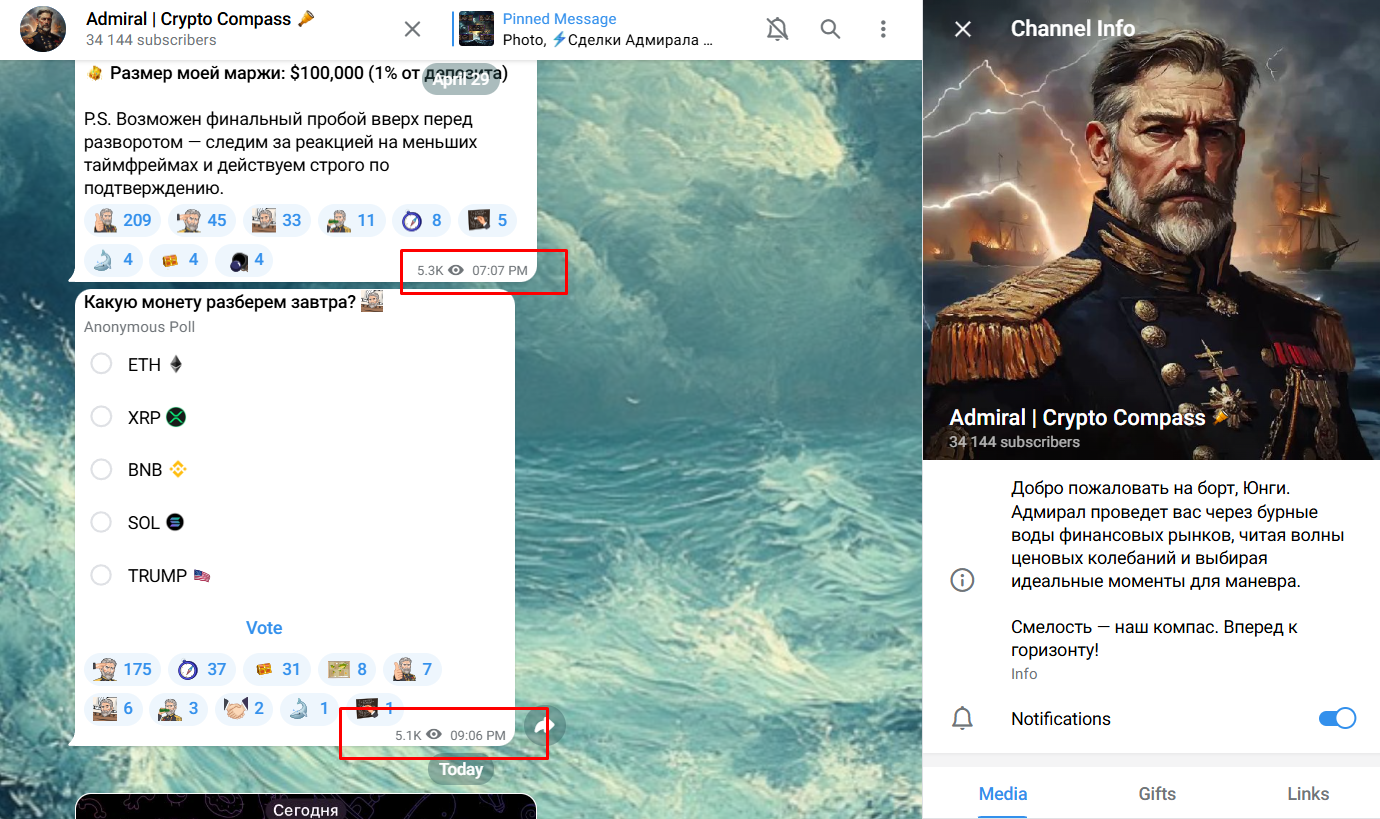This screenshot has width=1380, height=819.
Task: Click the info circle icon beside the description
Action: 962,580
